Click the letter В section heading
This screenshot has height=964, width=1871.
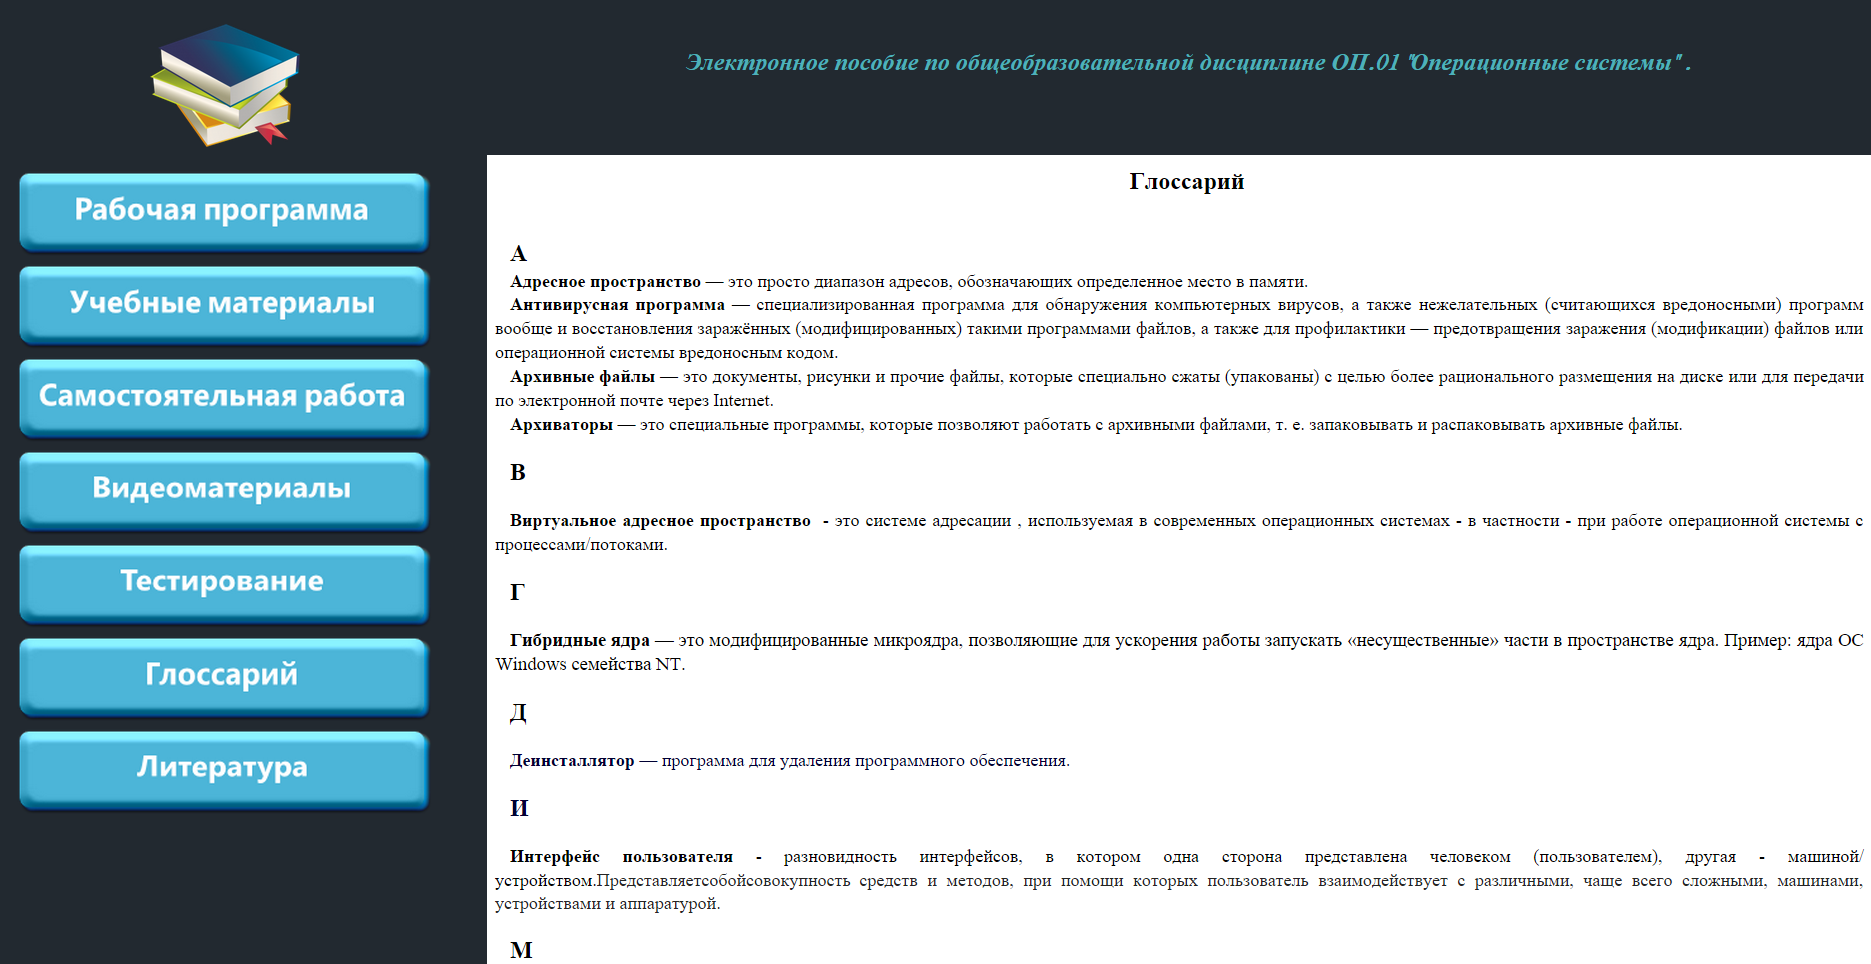coord(518,472)
